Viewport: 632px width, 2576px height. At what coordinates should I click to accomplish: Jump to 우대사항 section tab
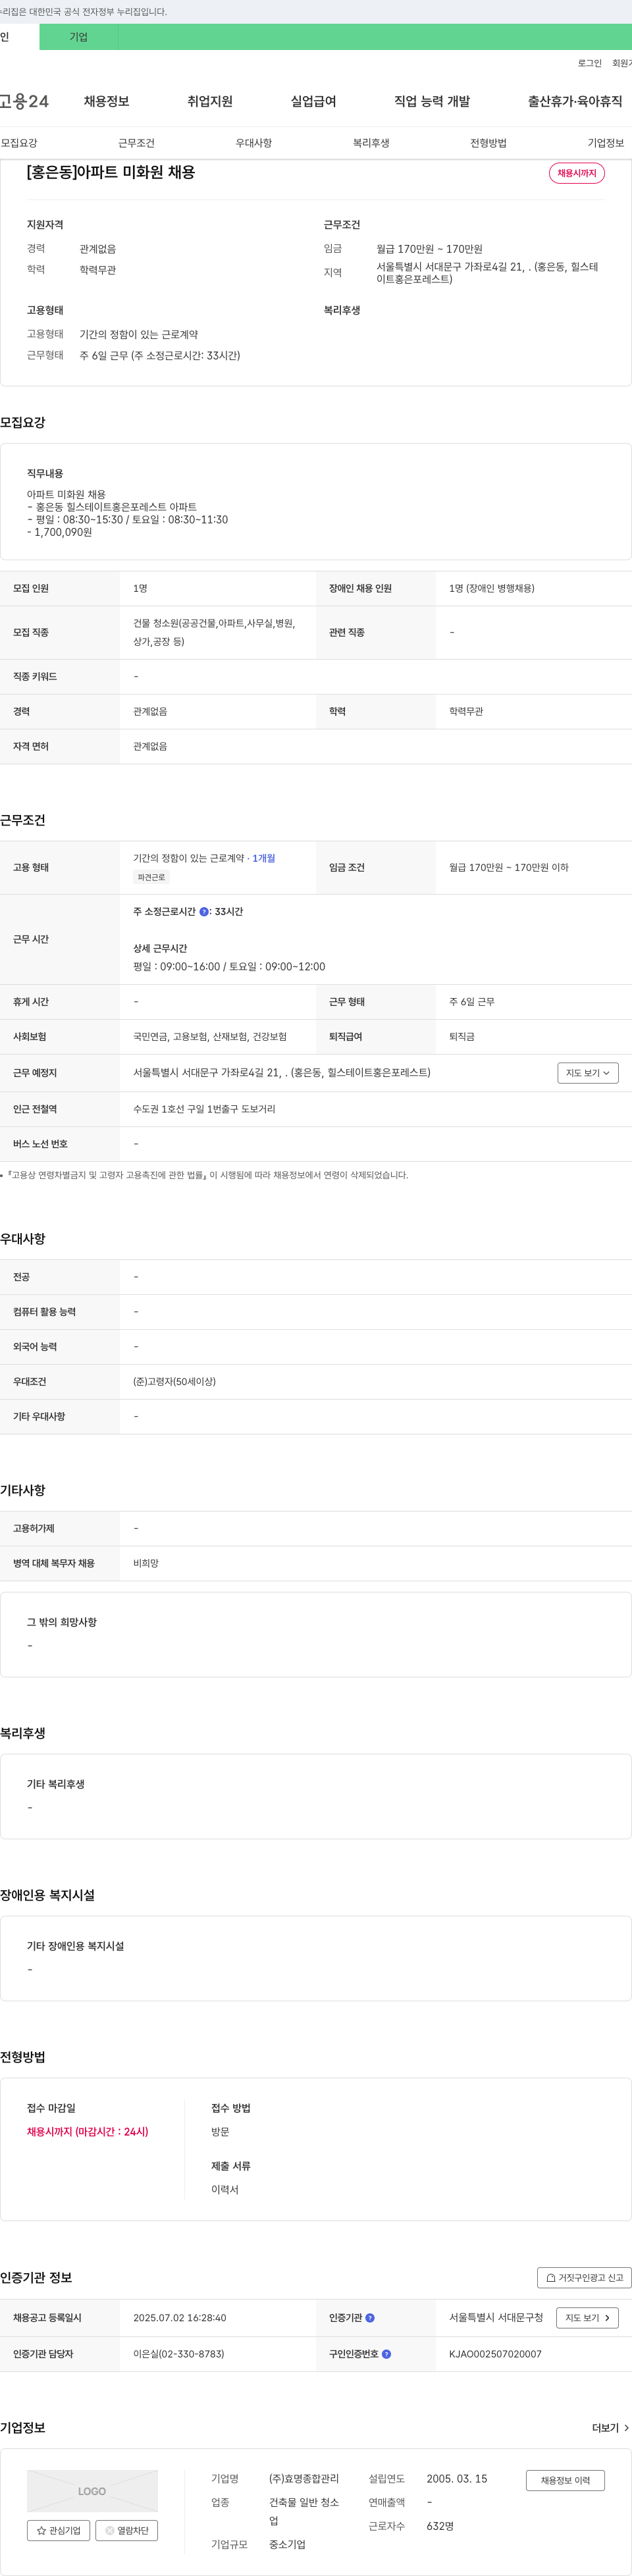tap(253, 143)
